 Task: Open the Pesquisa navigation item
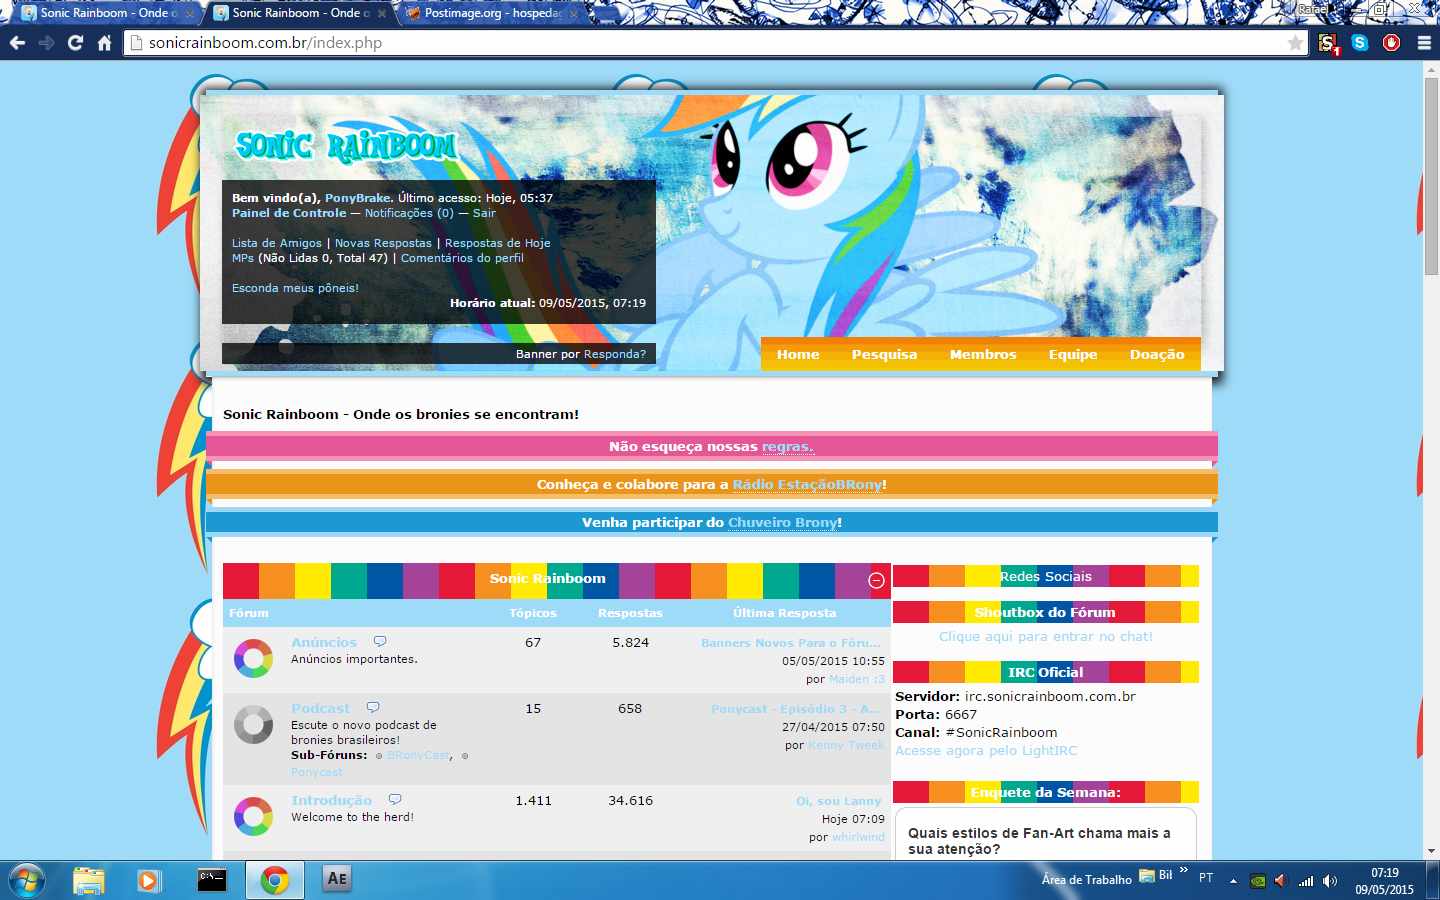click(884, 355)
